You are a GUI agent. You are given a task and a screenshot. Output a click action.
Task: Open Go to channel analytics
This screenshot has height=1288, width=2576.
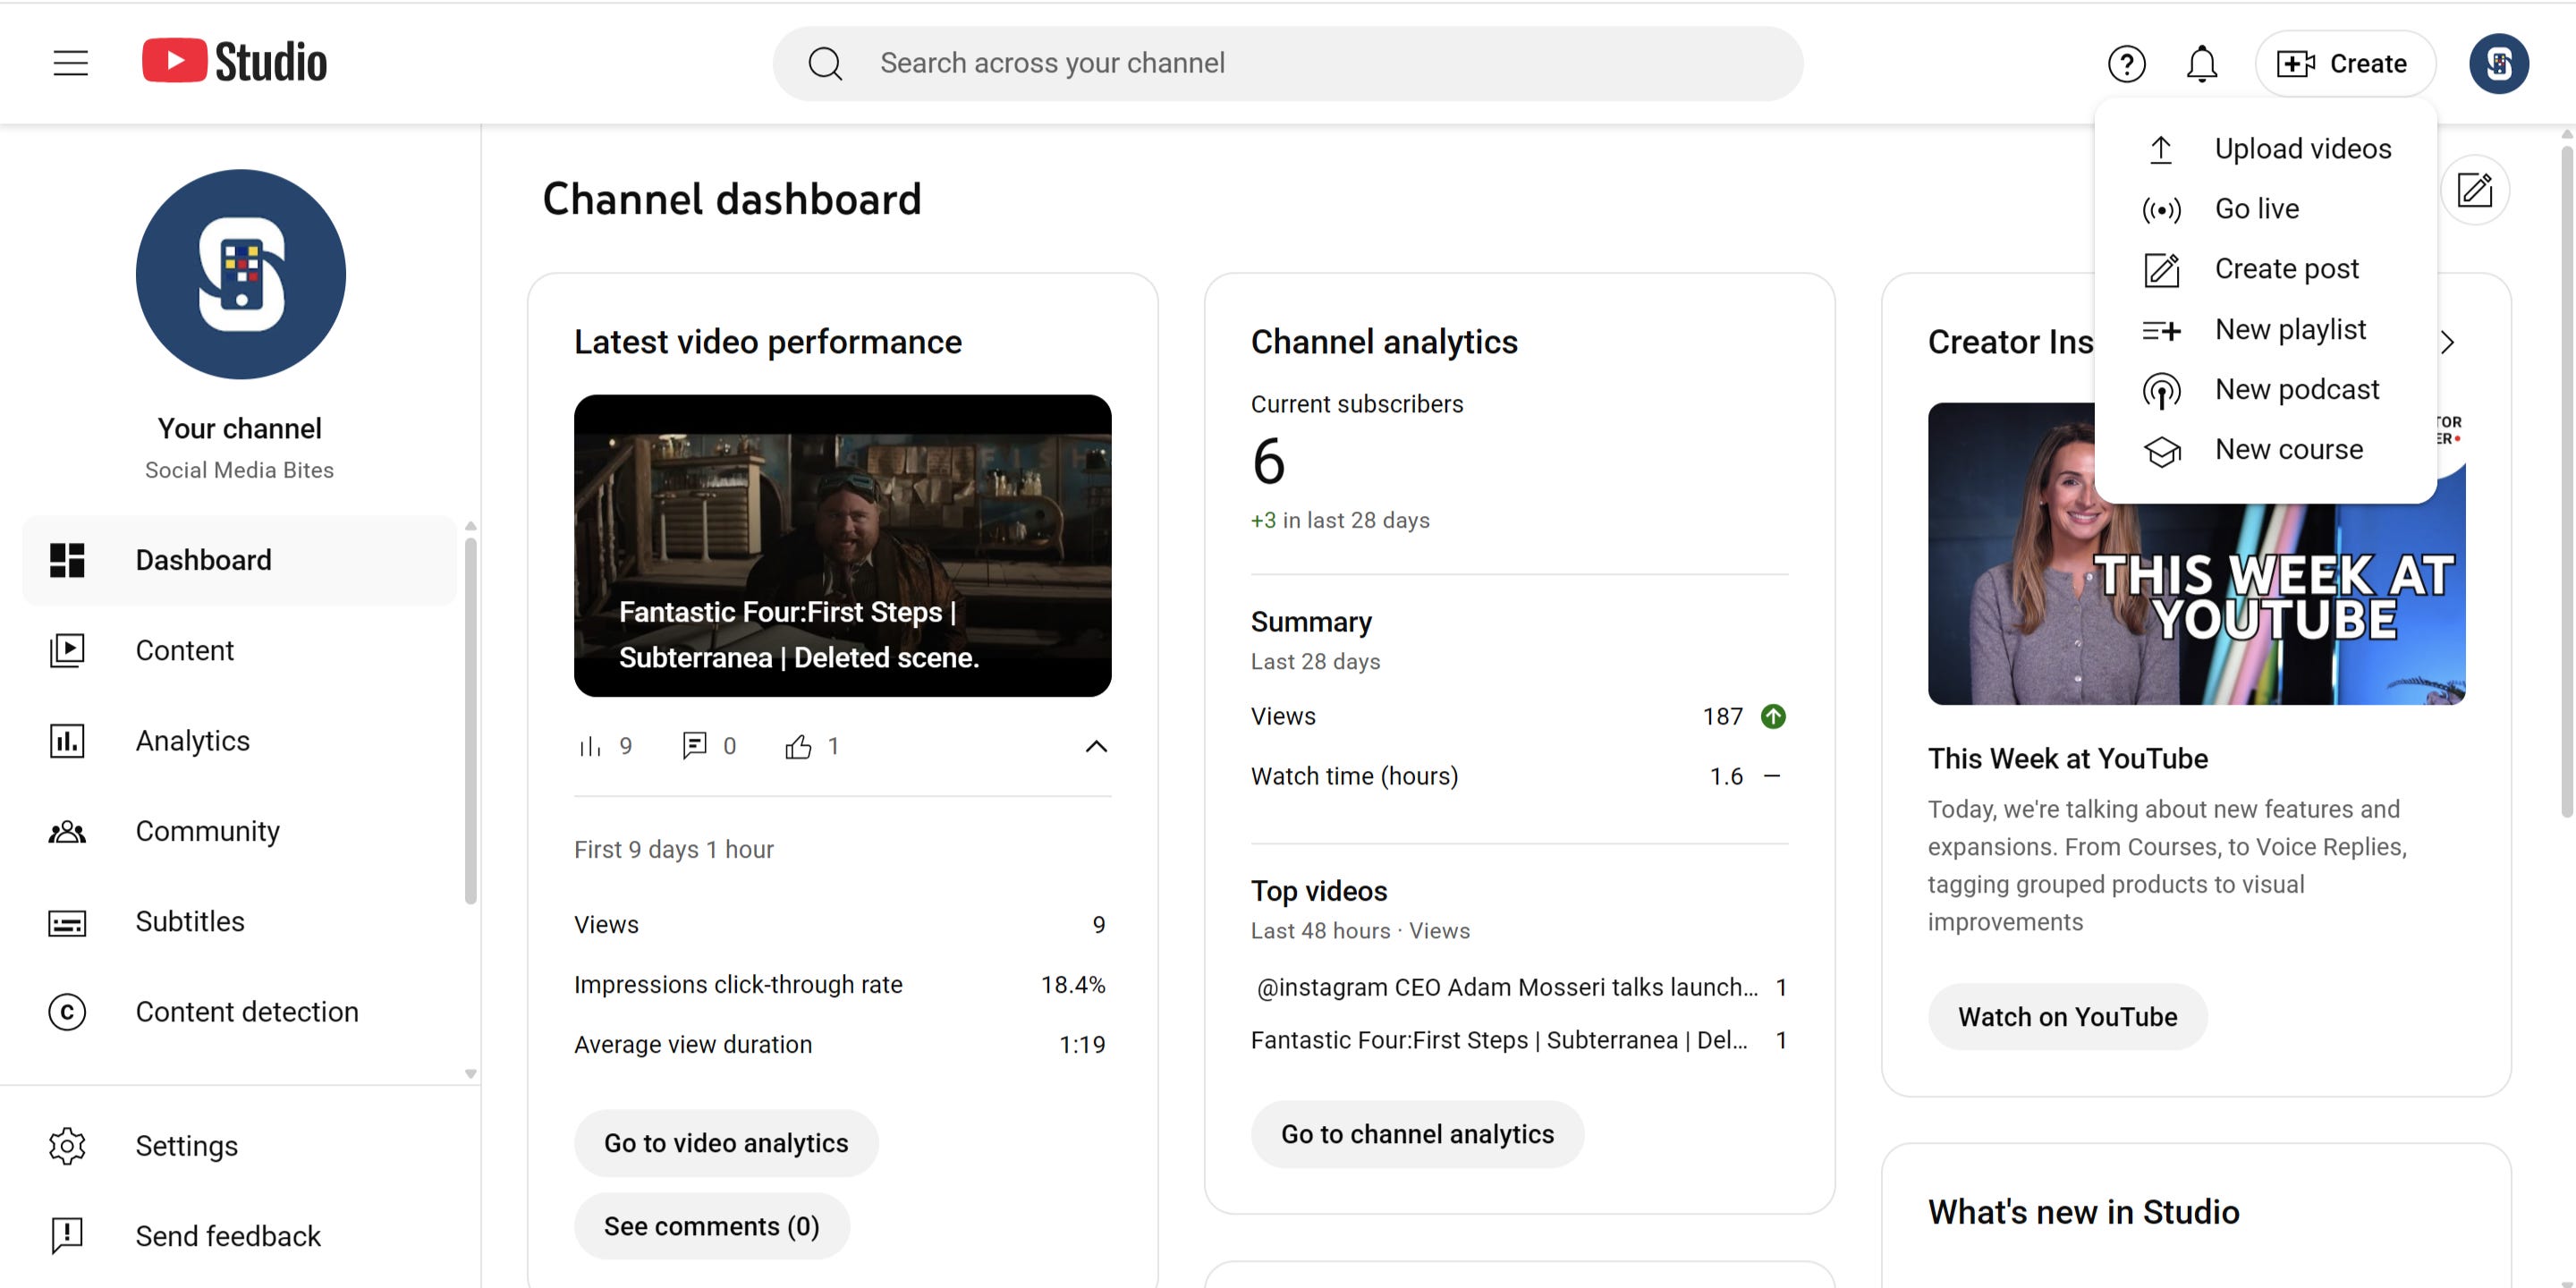pos(1416,1134)
